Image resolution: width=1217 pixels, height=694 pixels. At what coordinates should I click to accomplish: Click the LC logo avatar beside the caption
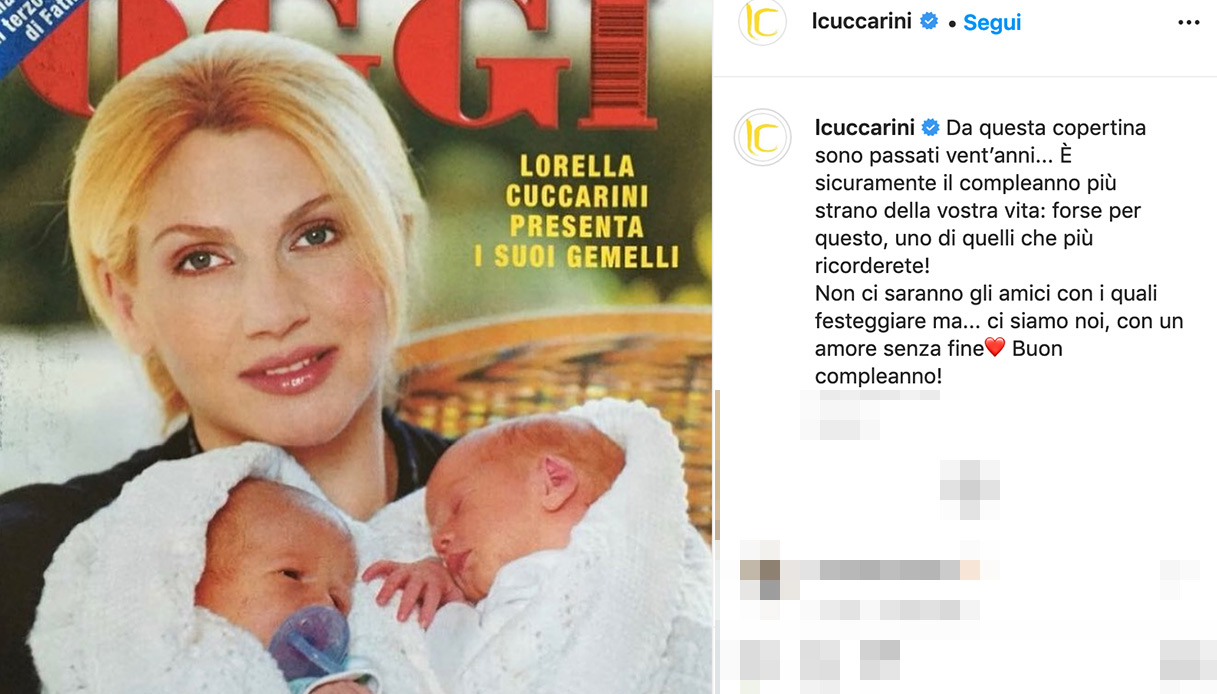point(763,138)
